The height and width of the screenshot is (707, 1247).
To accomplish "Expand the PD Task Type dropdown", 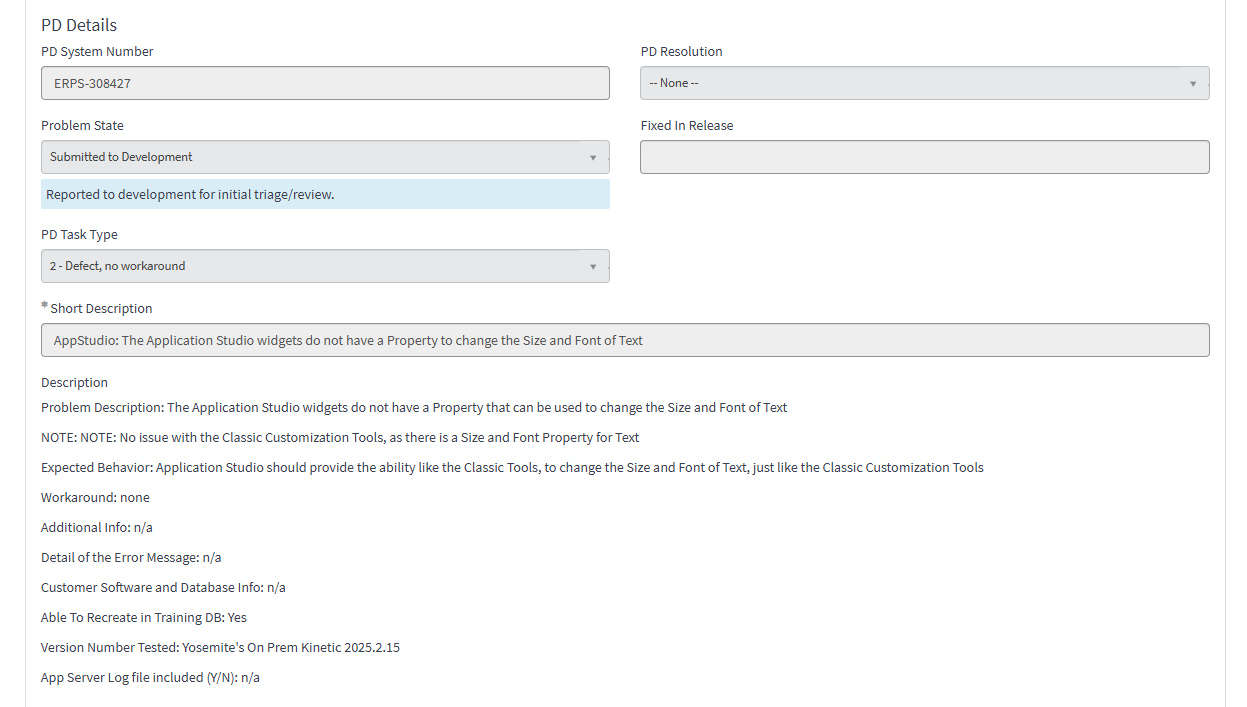I will (325, 266).
